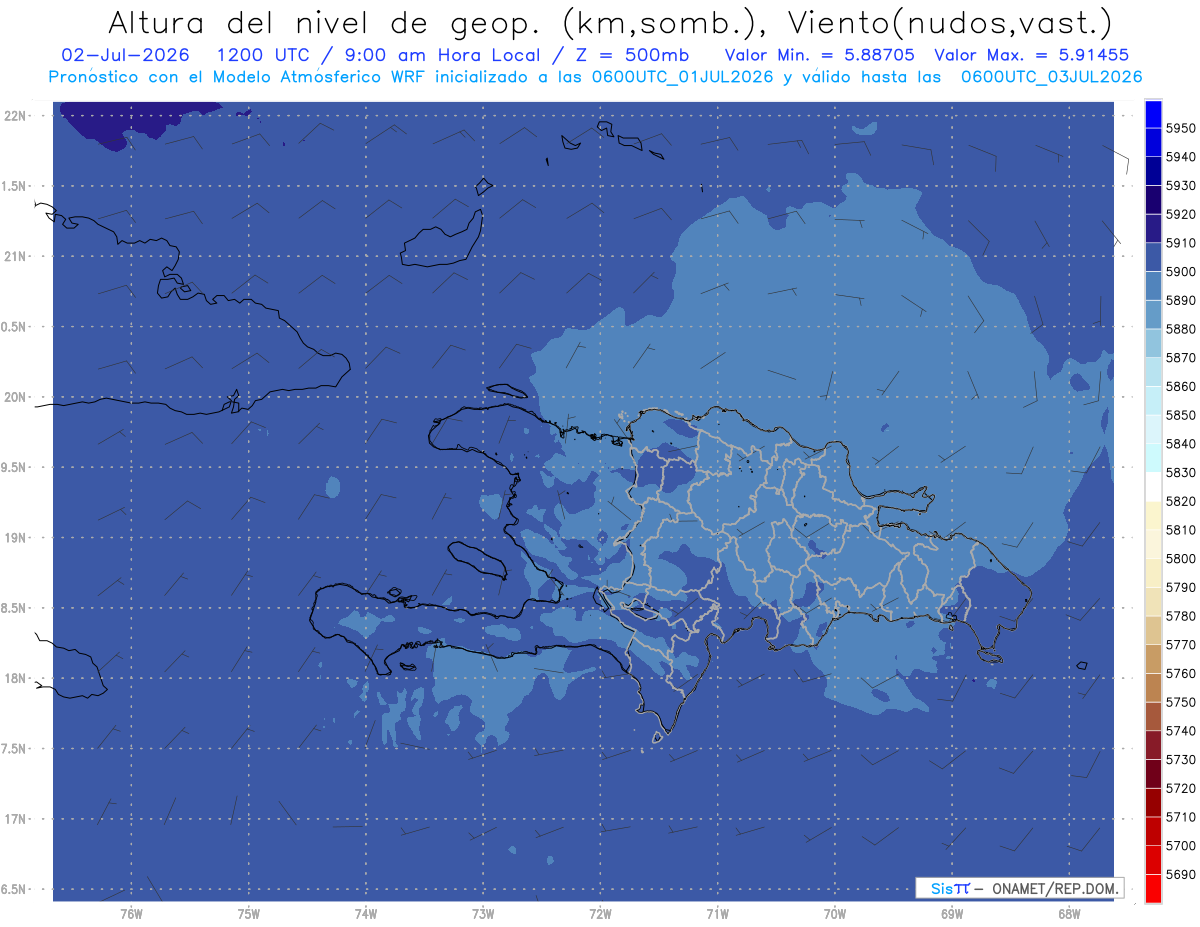The width and height of the screenshot is (1200, 927).
Task: Click the '5800' colorbar label
Action: [1181, 559]
